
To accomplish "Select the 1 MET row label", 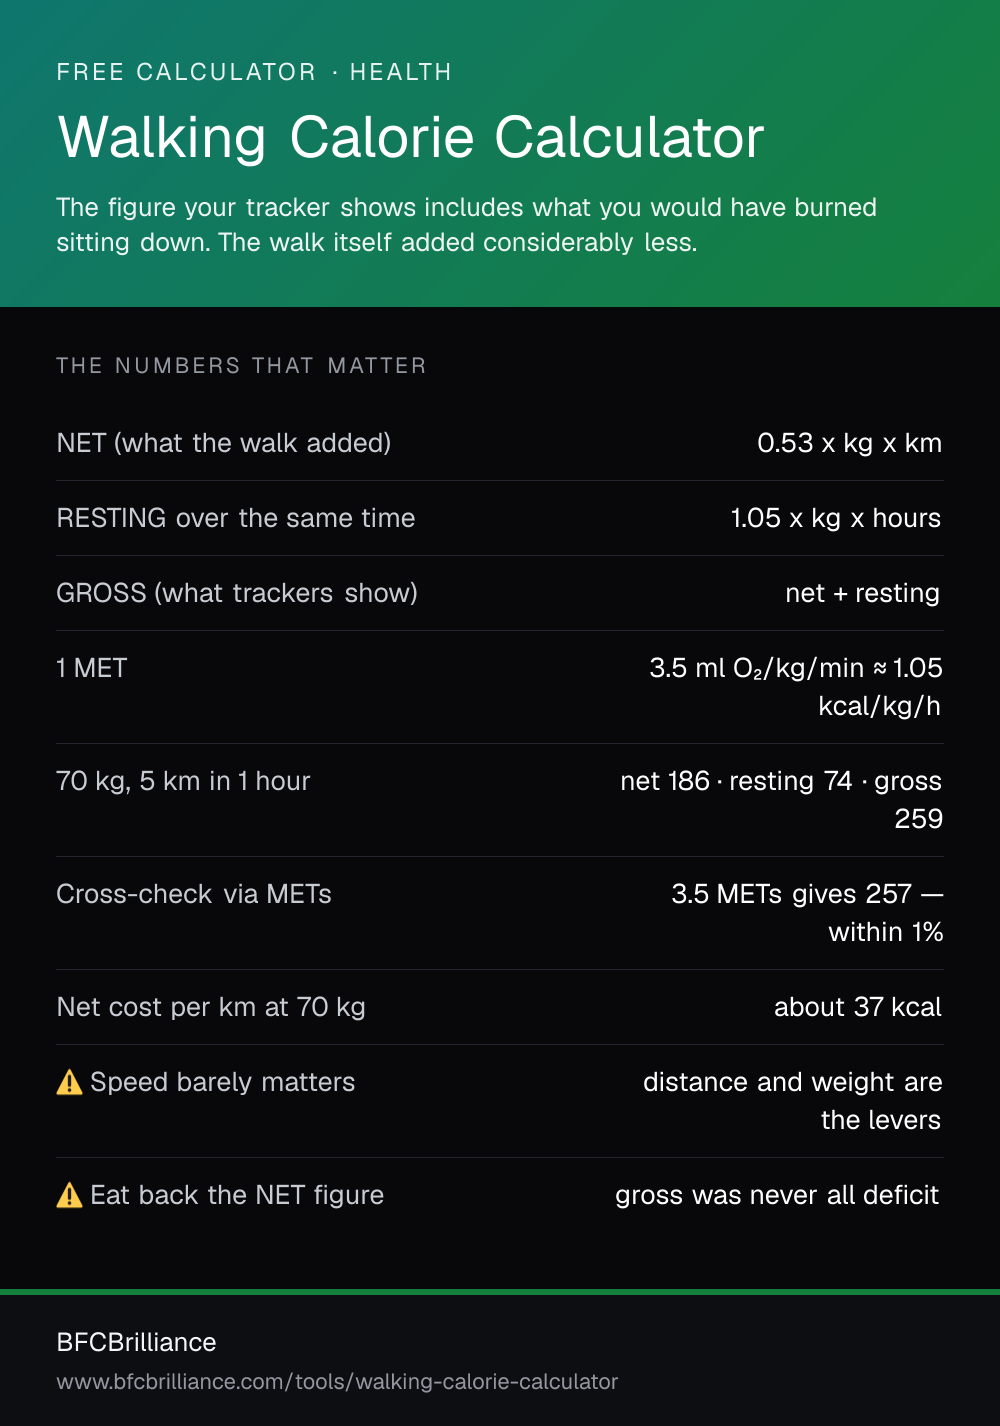I will click(x=92, y=668).
